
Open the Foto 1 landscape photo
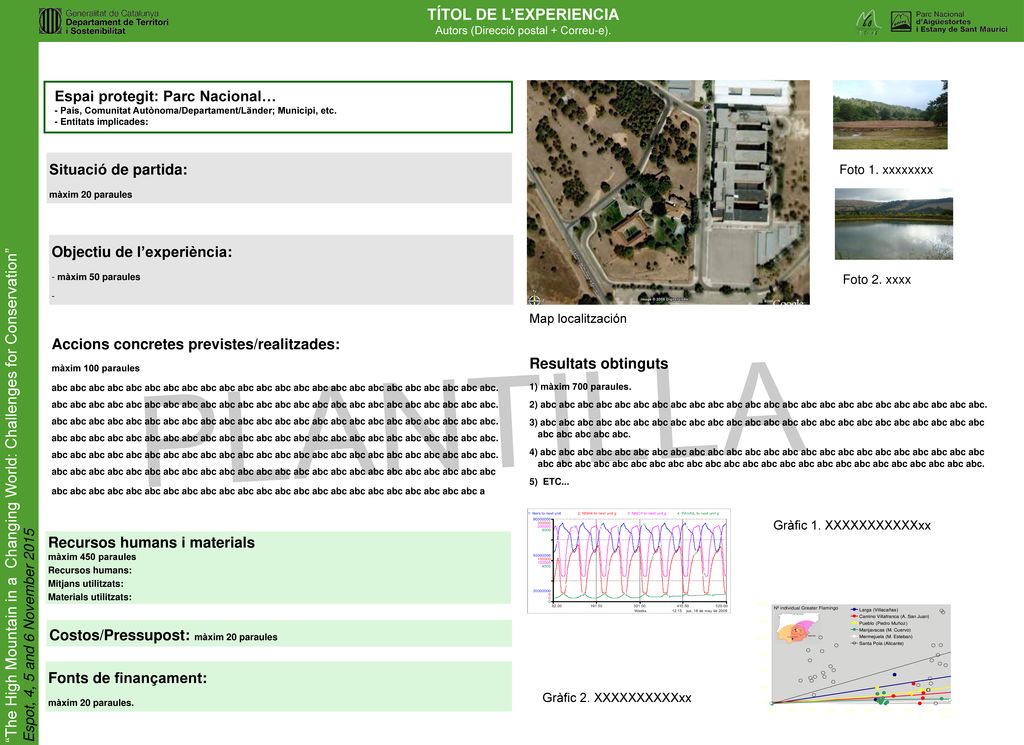[890, 115]
